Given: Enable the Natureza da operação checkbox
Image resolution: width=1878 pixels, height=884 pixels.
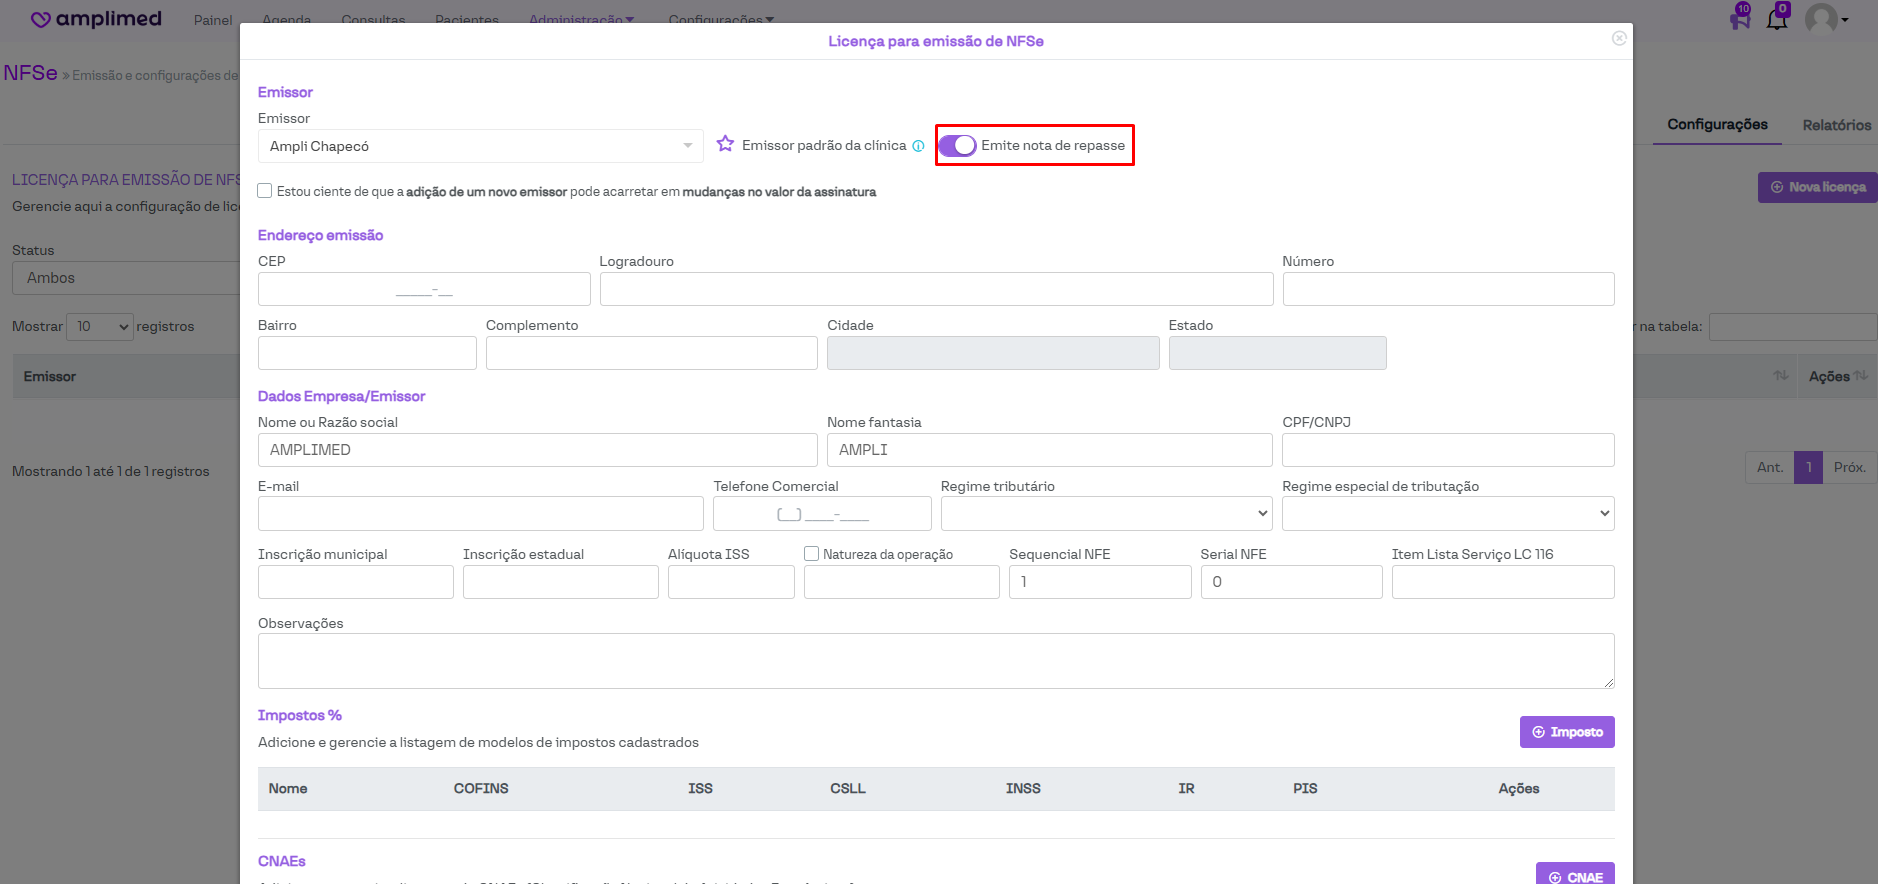Looking at the screenshot, I should pos(812,554).
